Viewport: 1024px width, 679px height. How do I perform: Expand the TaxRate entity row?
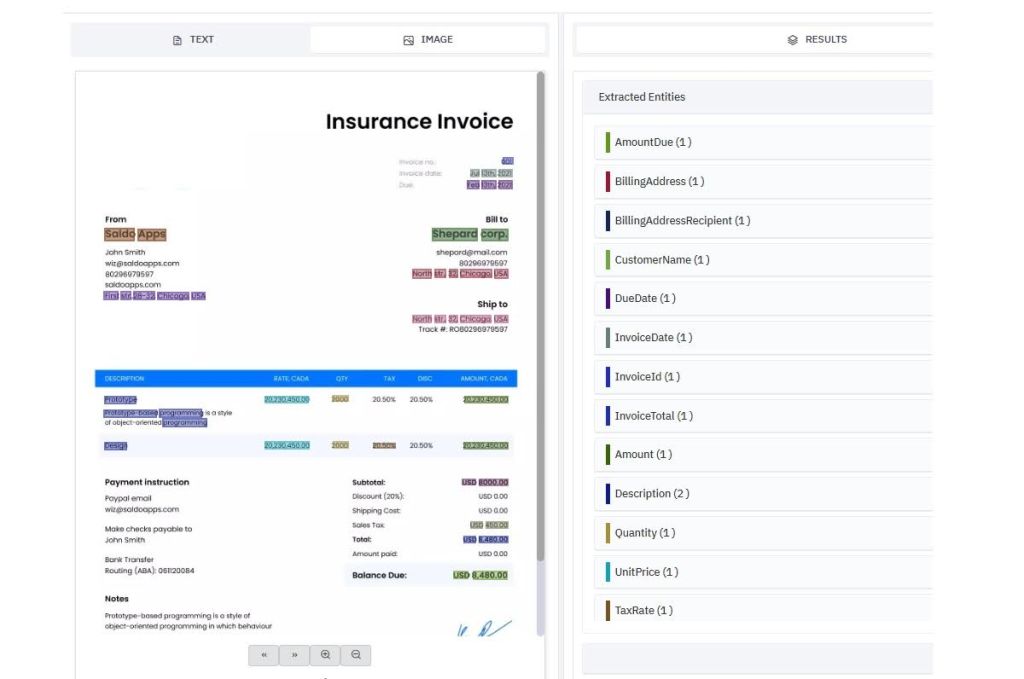coord(757,610)
